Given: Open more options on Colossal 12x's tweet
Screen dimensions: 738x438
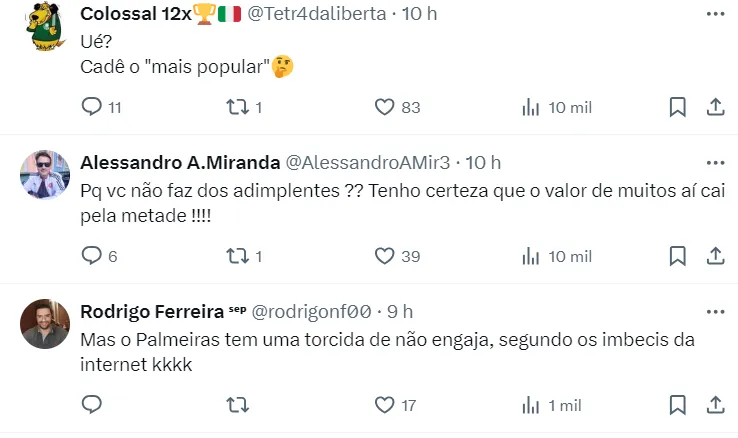Looking at the screenshot, I should 715,14.
